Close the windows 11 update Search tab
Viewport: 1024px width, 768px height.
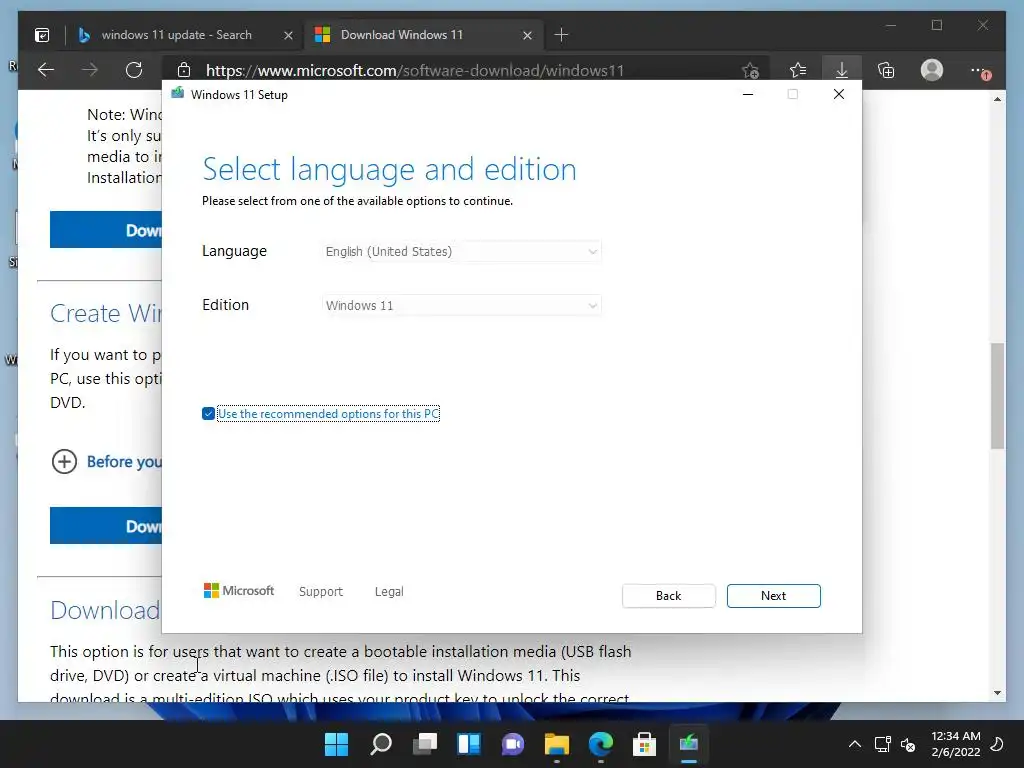coord(288,35)
